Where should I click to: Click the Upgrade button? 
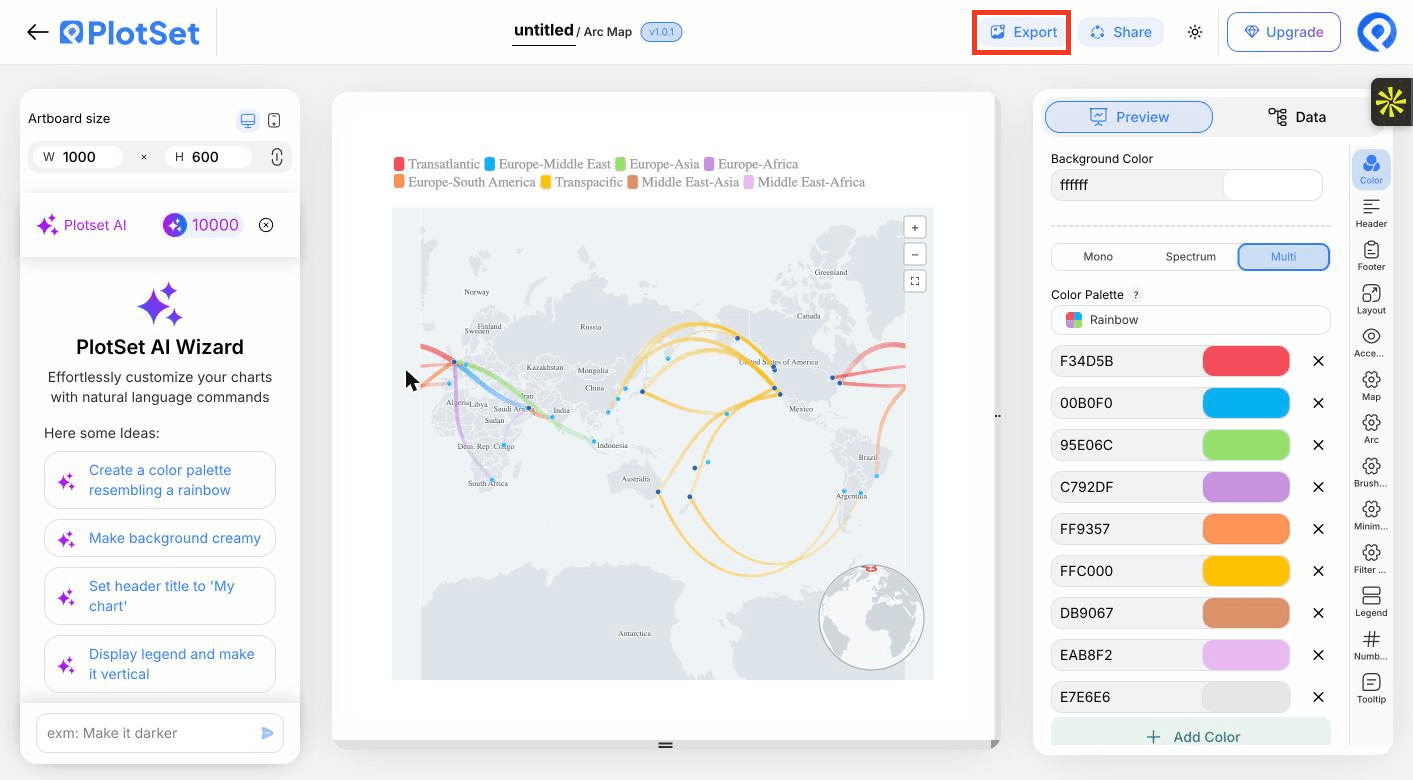(1283, 32)
